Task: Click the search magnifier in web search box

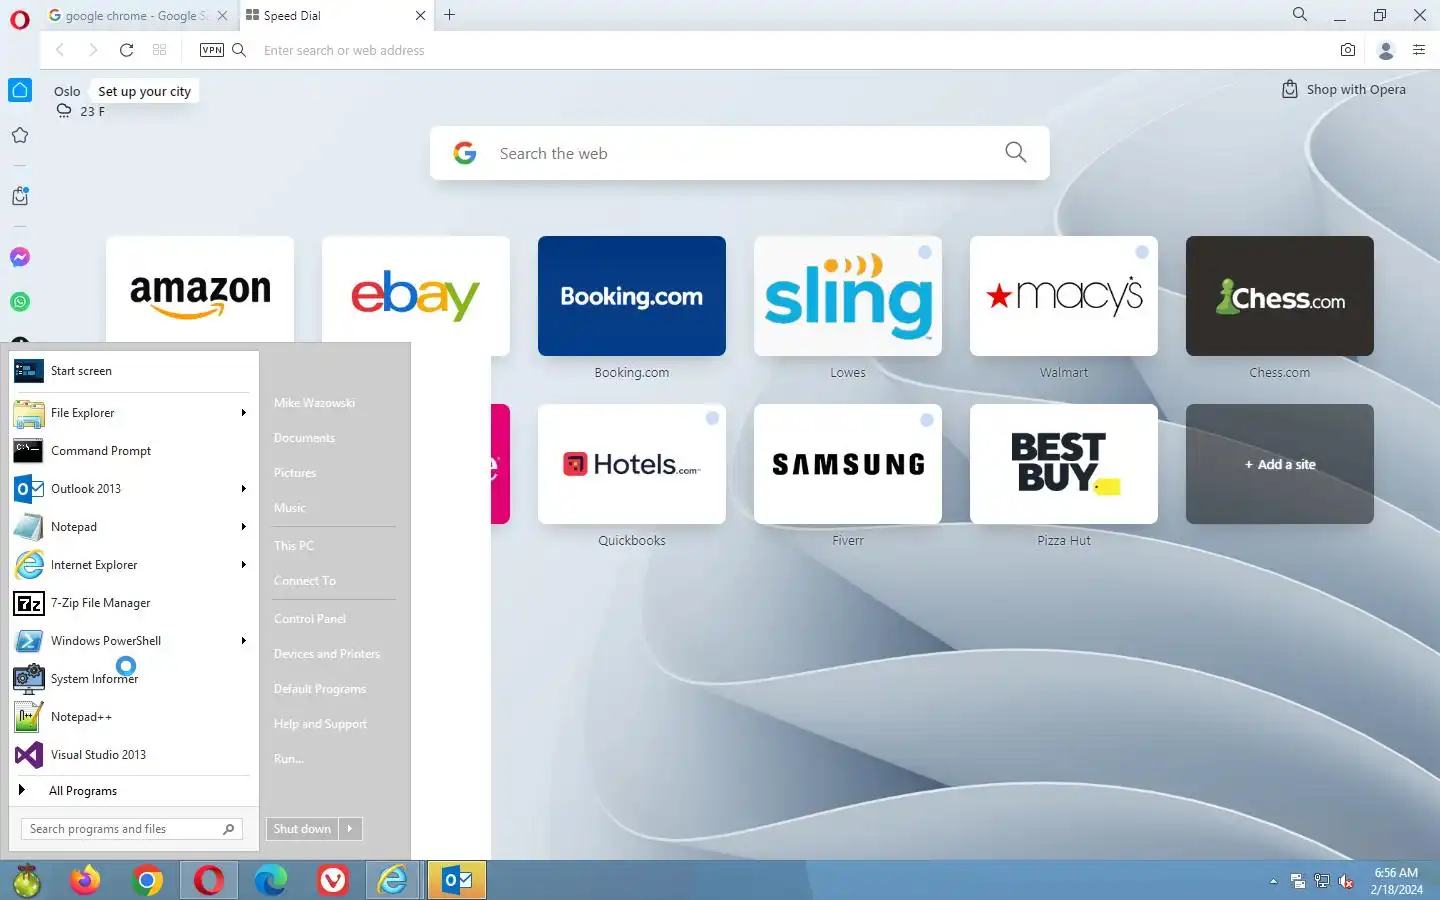Action: click(x=1016, y=152)
